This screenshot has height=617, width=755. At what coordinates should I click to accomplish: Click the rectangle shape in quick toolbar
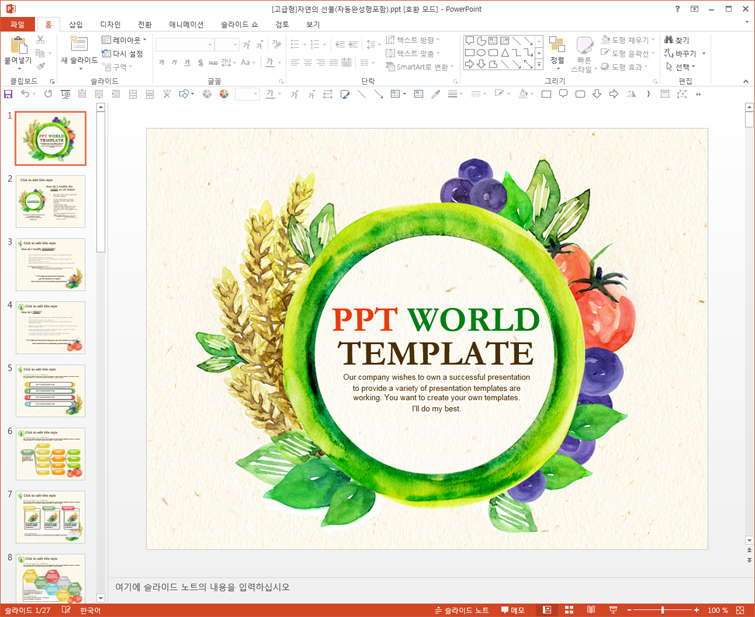coord(546,94)
